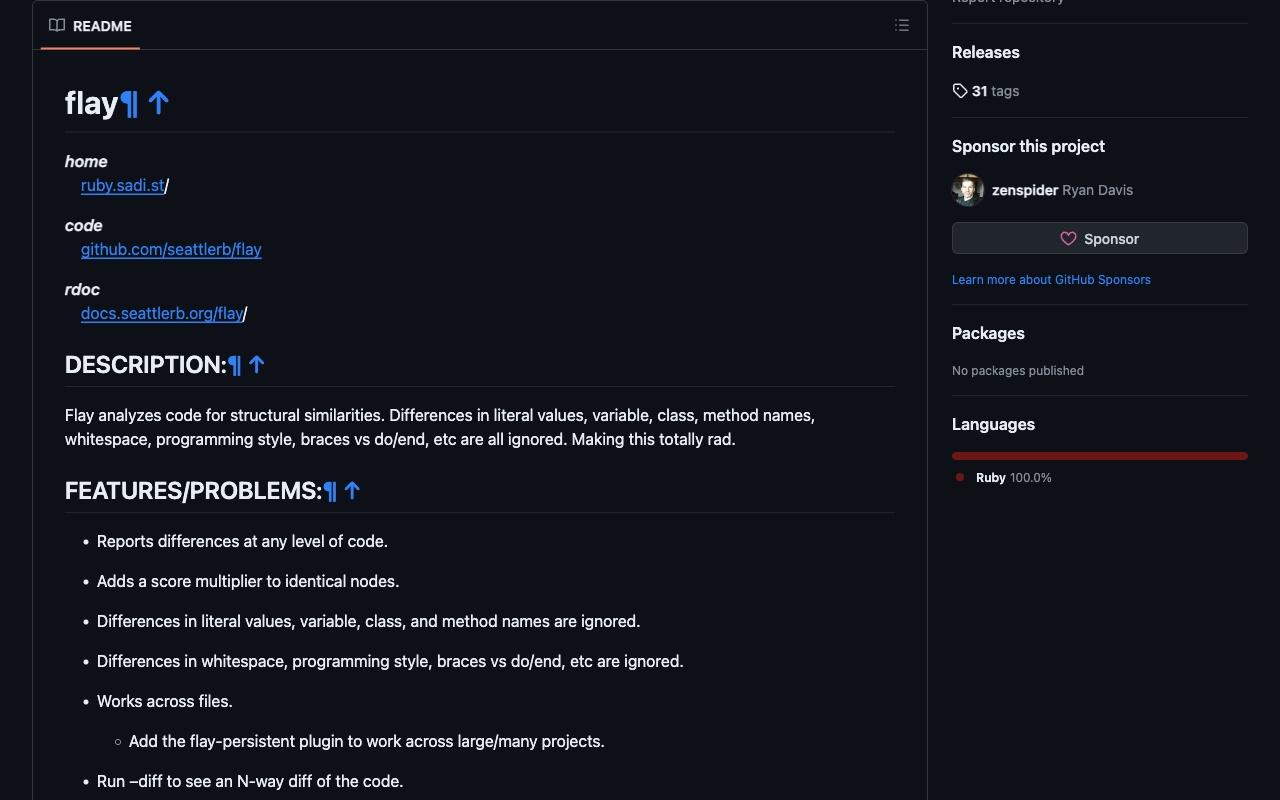
Task: Open the Releases heading link
Action: 986,52
